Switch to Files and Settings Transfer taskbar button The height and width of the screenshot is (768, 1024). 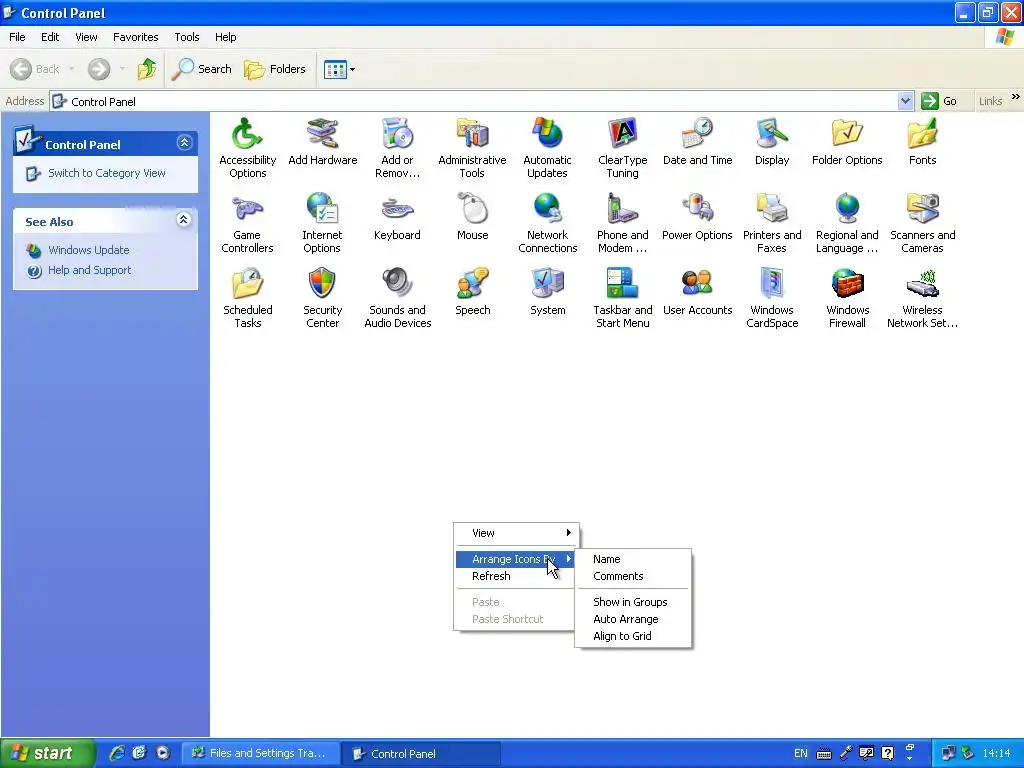coord(261,753)
